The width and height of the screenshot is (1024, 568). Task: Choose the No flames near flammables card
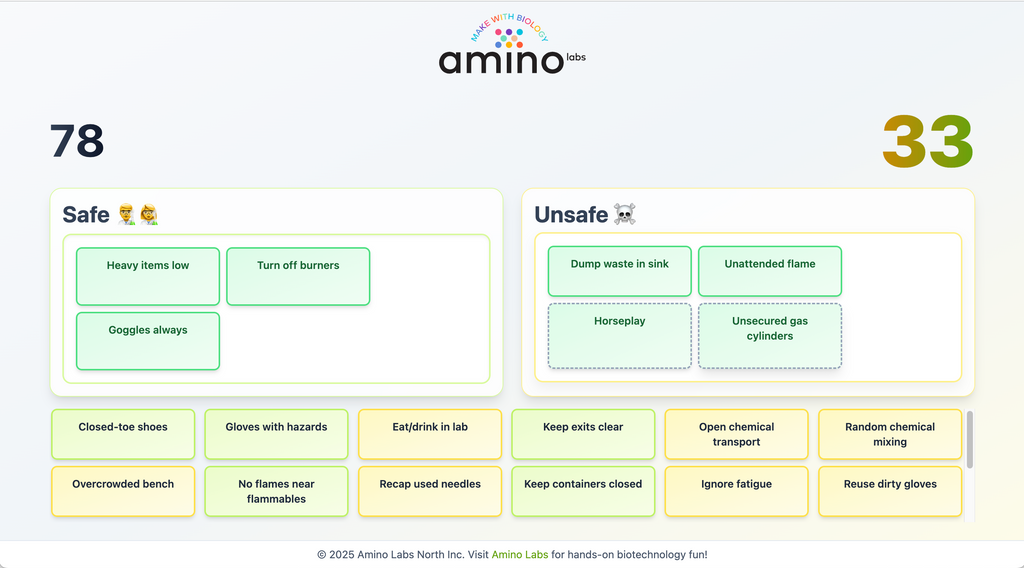point(276,492)
